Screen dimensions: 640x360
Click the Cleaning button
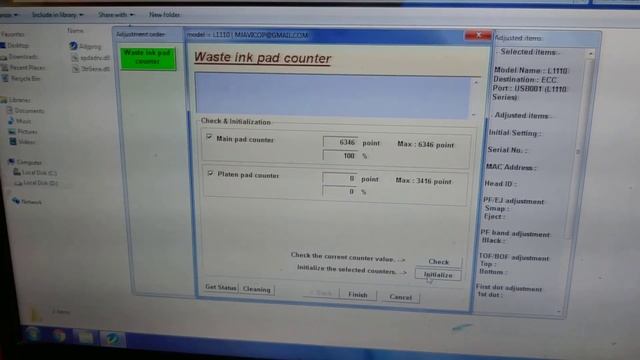coord(257,289)
